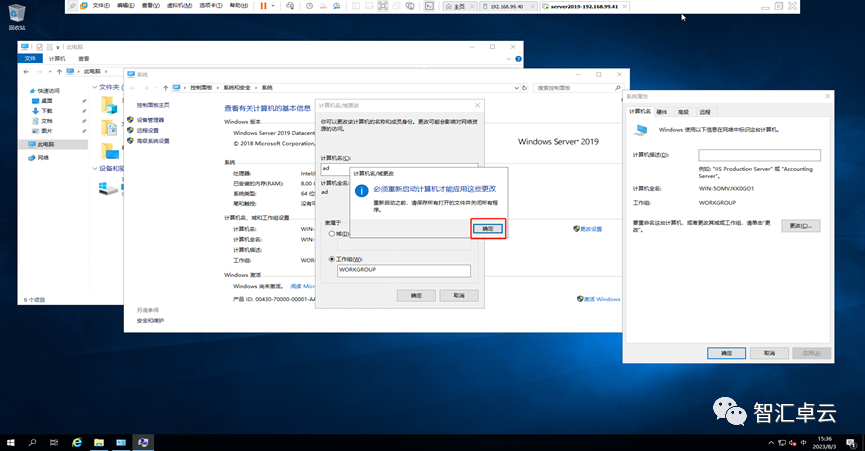Screen dimensions: 865x451
Task: Click the up arrow in File Explorer
Action: click(59, 72)
